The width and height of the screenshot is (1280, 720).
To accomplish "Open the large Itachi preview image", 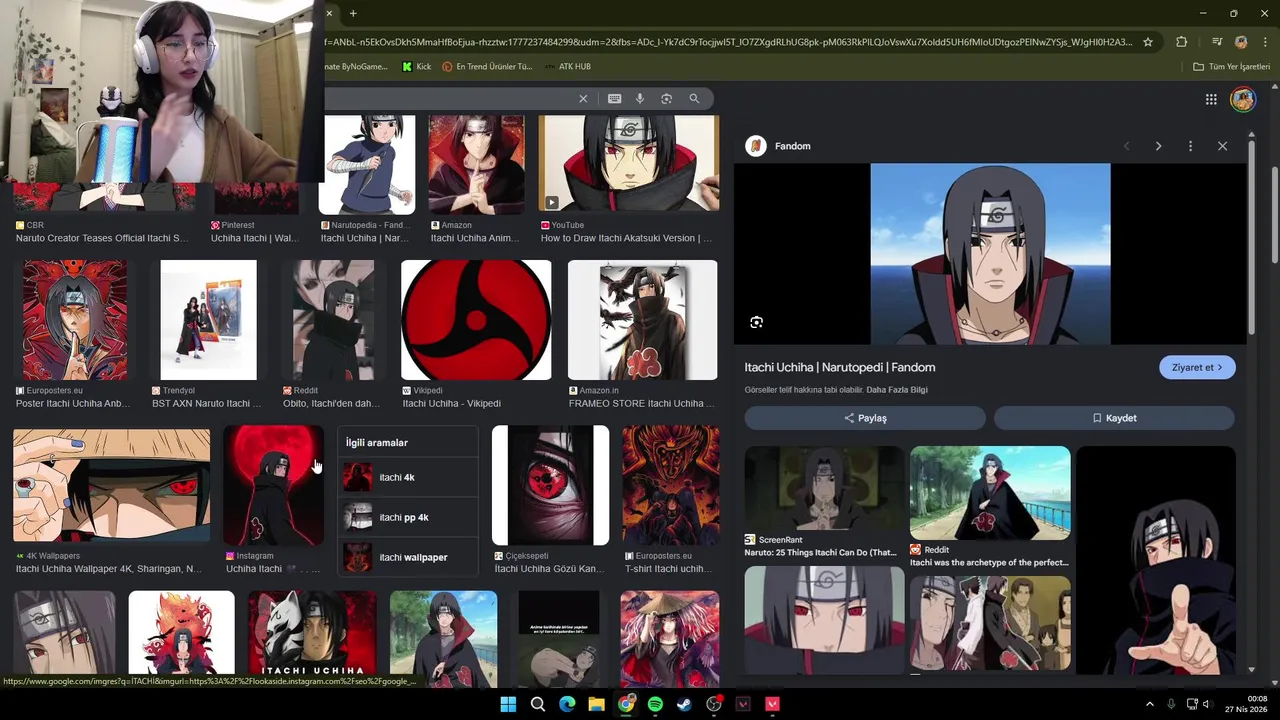I will [x=990, y=254].
